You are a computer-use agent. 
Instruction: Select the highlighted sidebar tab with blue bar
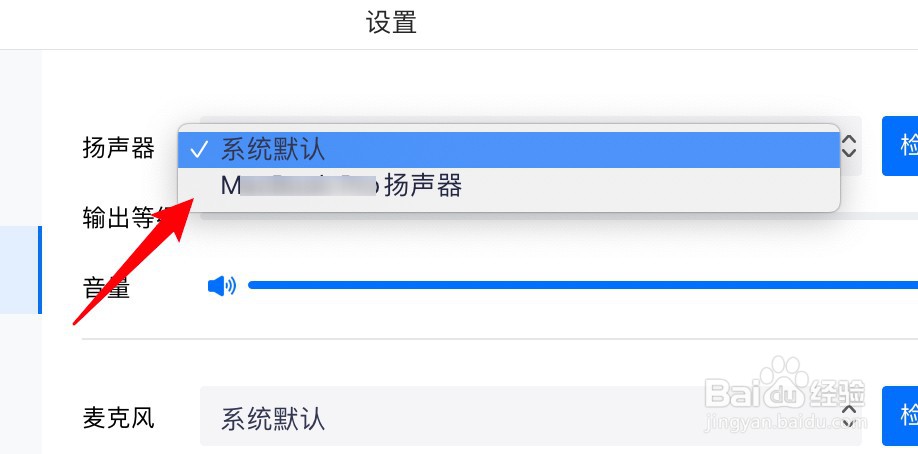click(20, 270)
